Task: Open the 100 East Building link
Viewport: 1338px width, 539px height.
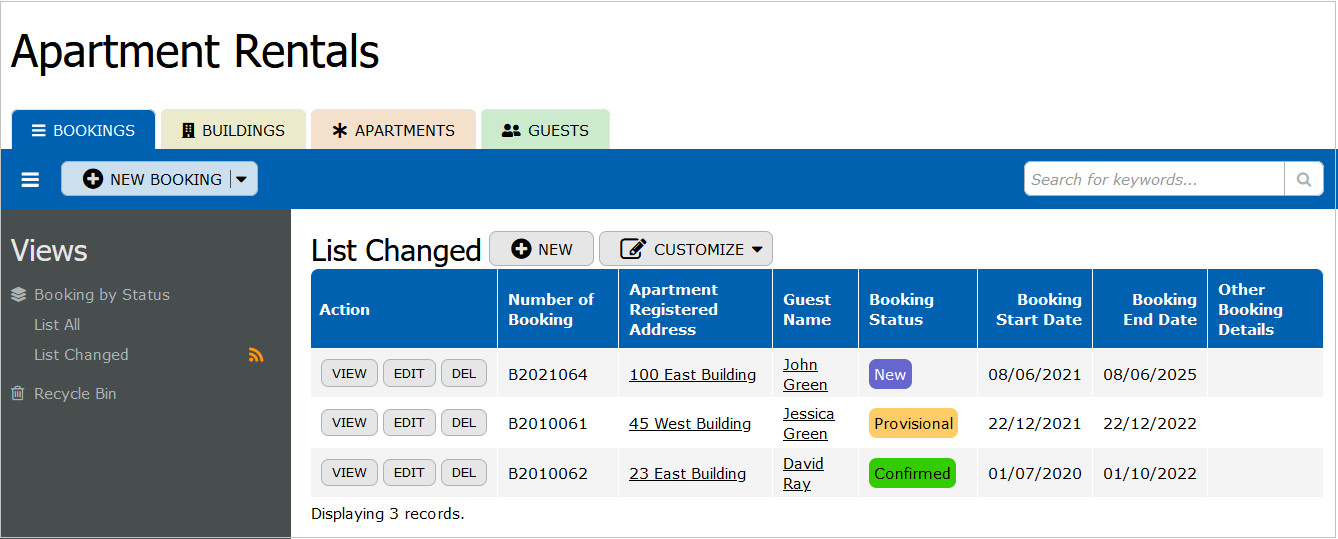Action: tap(692, 375)
